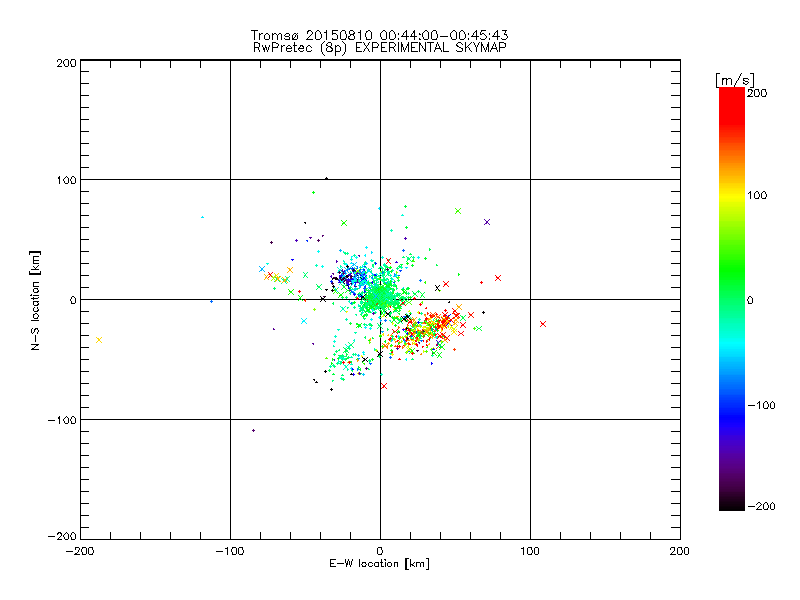The width and height of the screenshot is (800, 600).
Task: Click the '0' label beside the color bar
Action: click(x=750, y=300)
